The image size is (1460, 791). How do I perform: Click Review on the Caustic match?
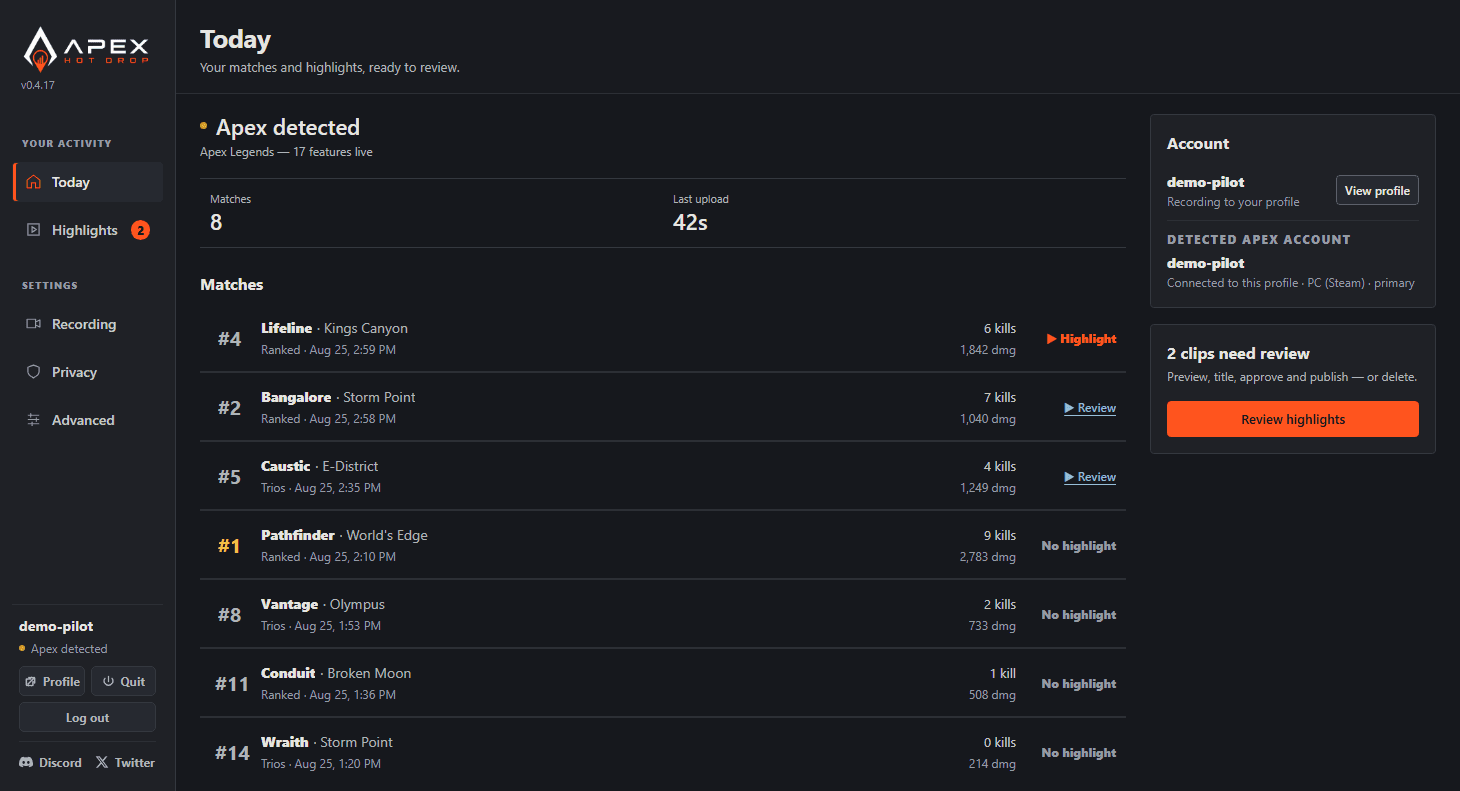[x=1090, y=477]
